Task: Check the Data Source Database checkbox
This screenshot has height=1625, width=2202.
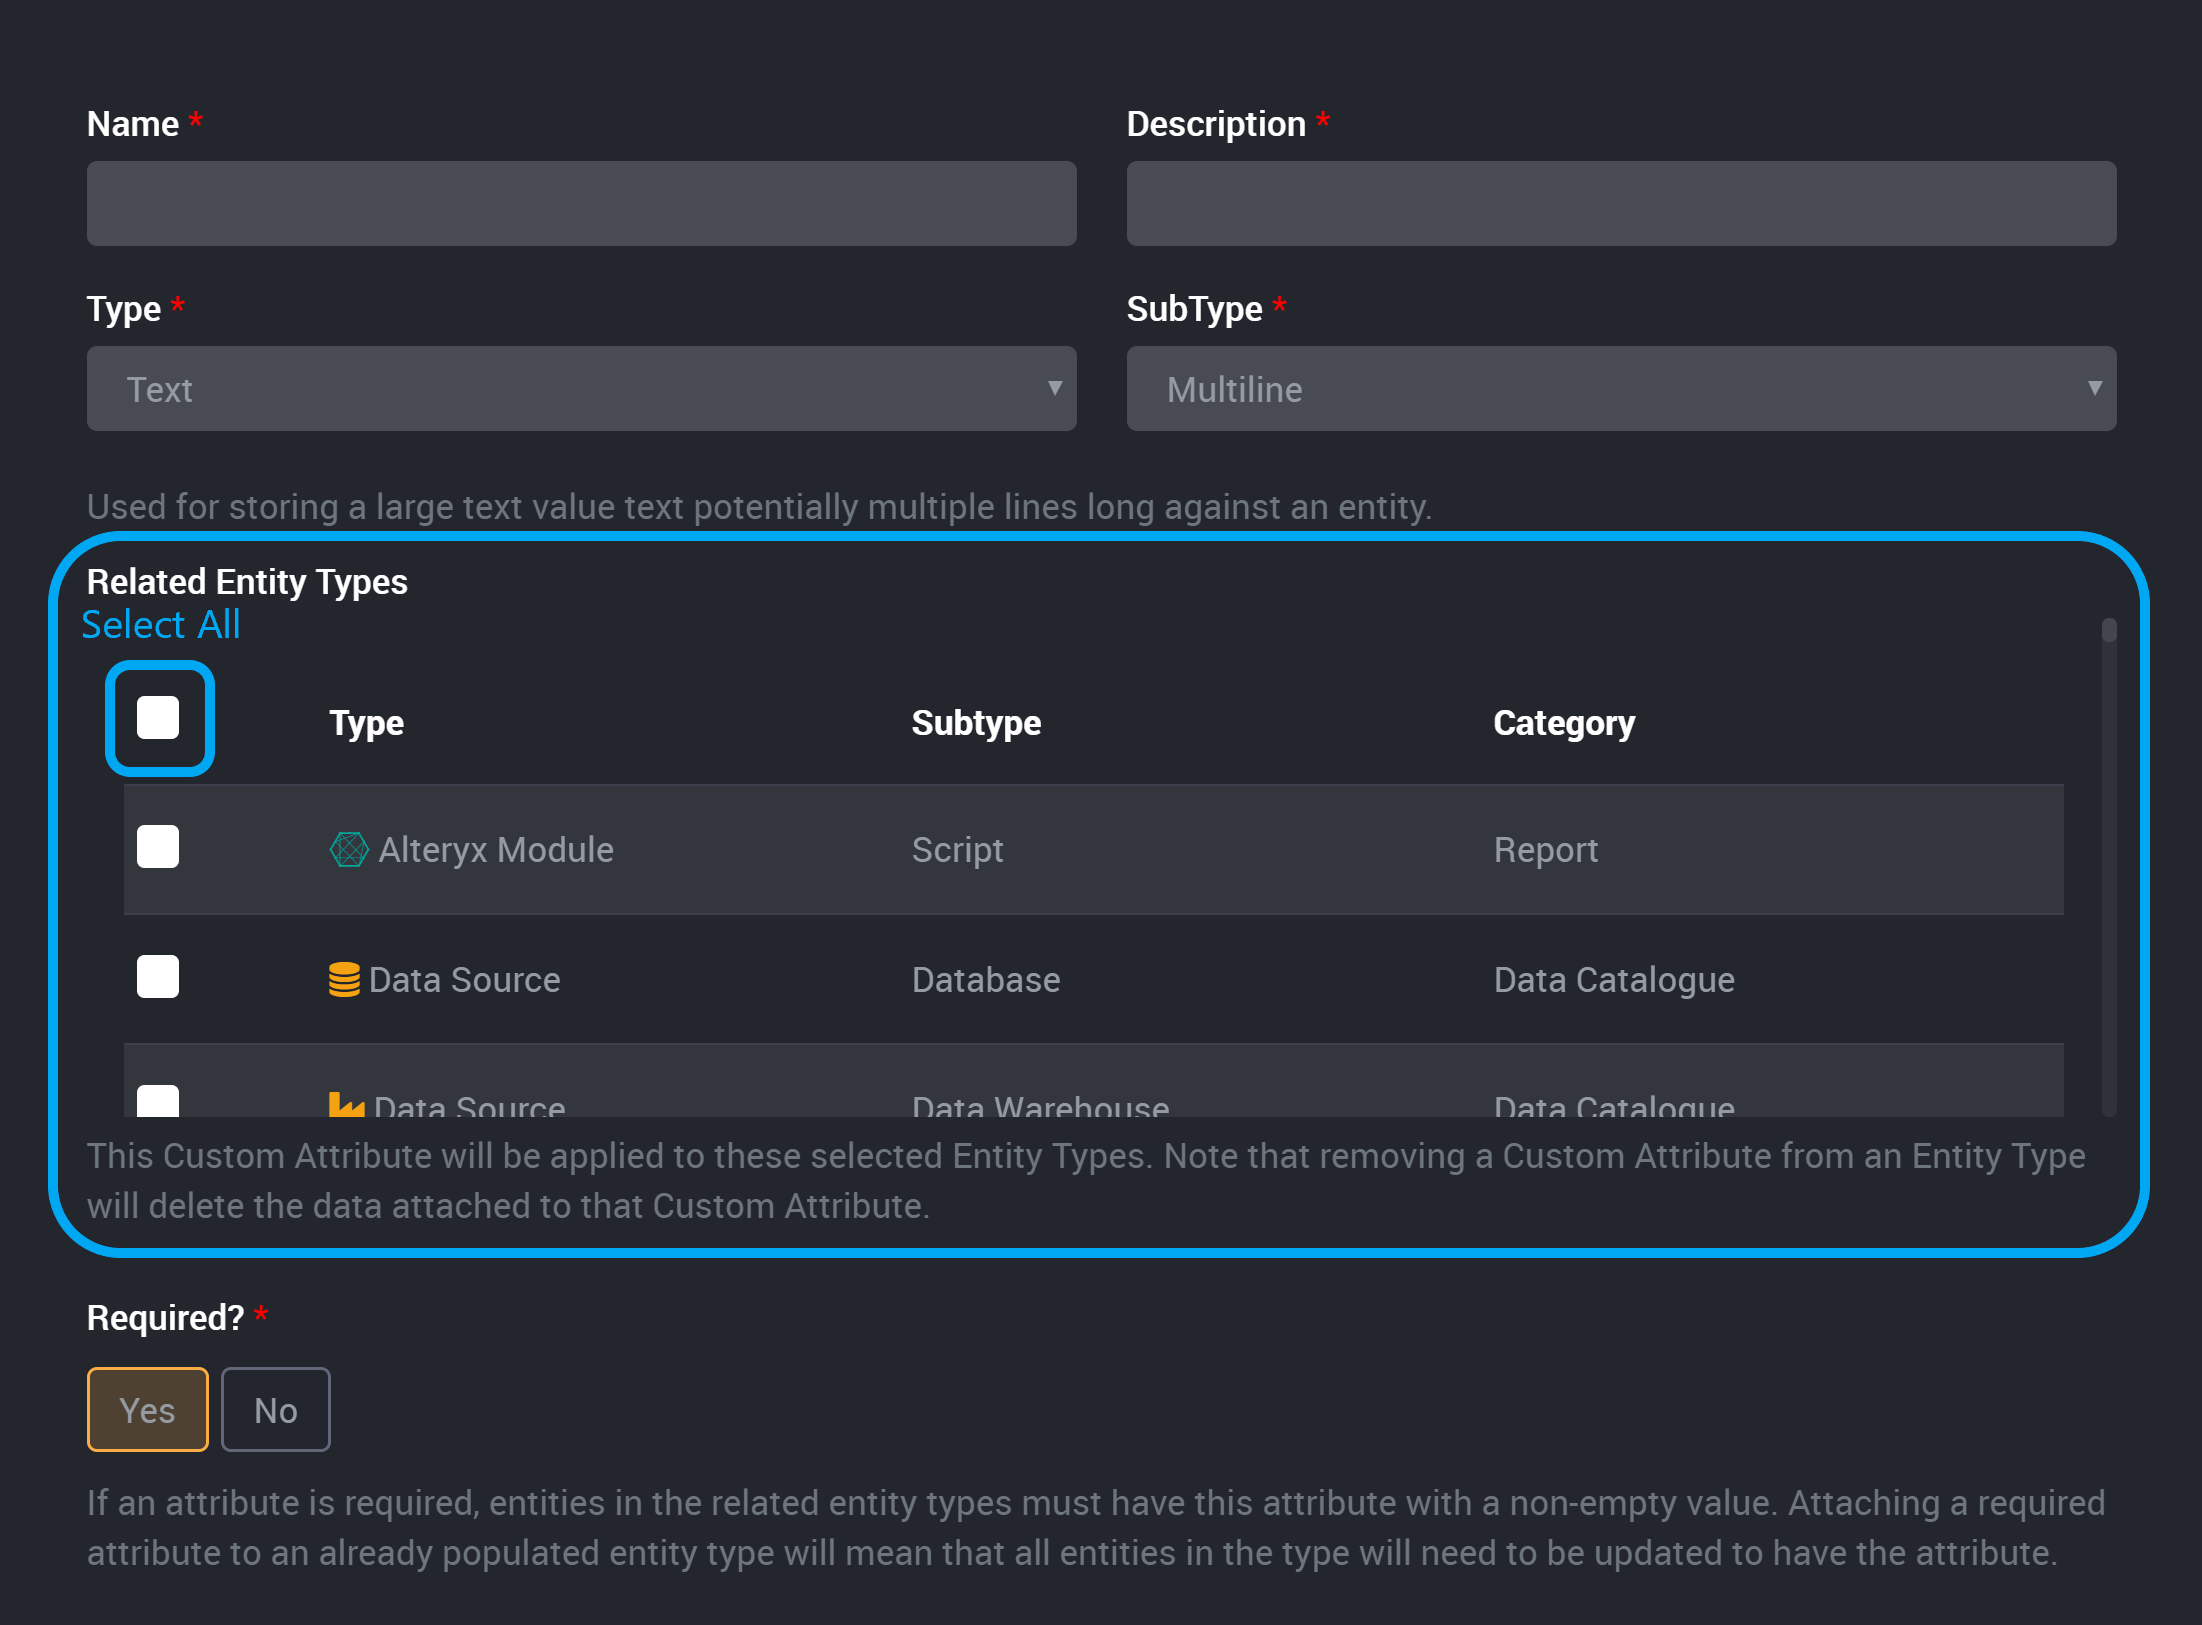Action: (x=157, y=977)
